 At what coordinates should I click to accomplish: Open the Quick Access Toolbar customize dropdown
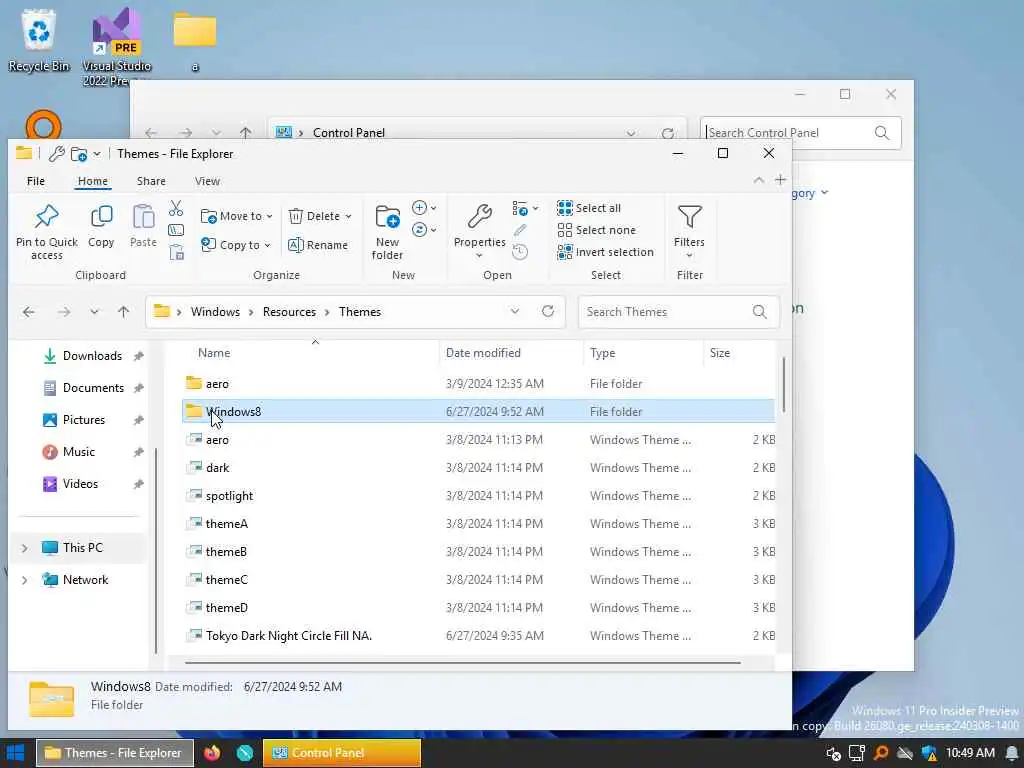(x=97, y=154)
